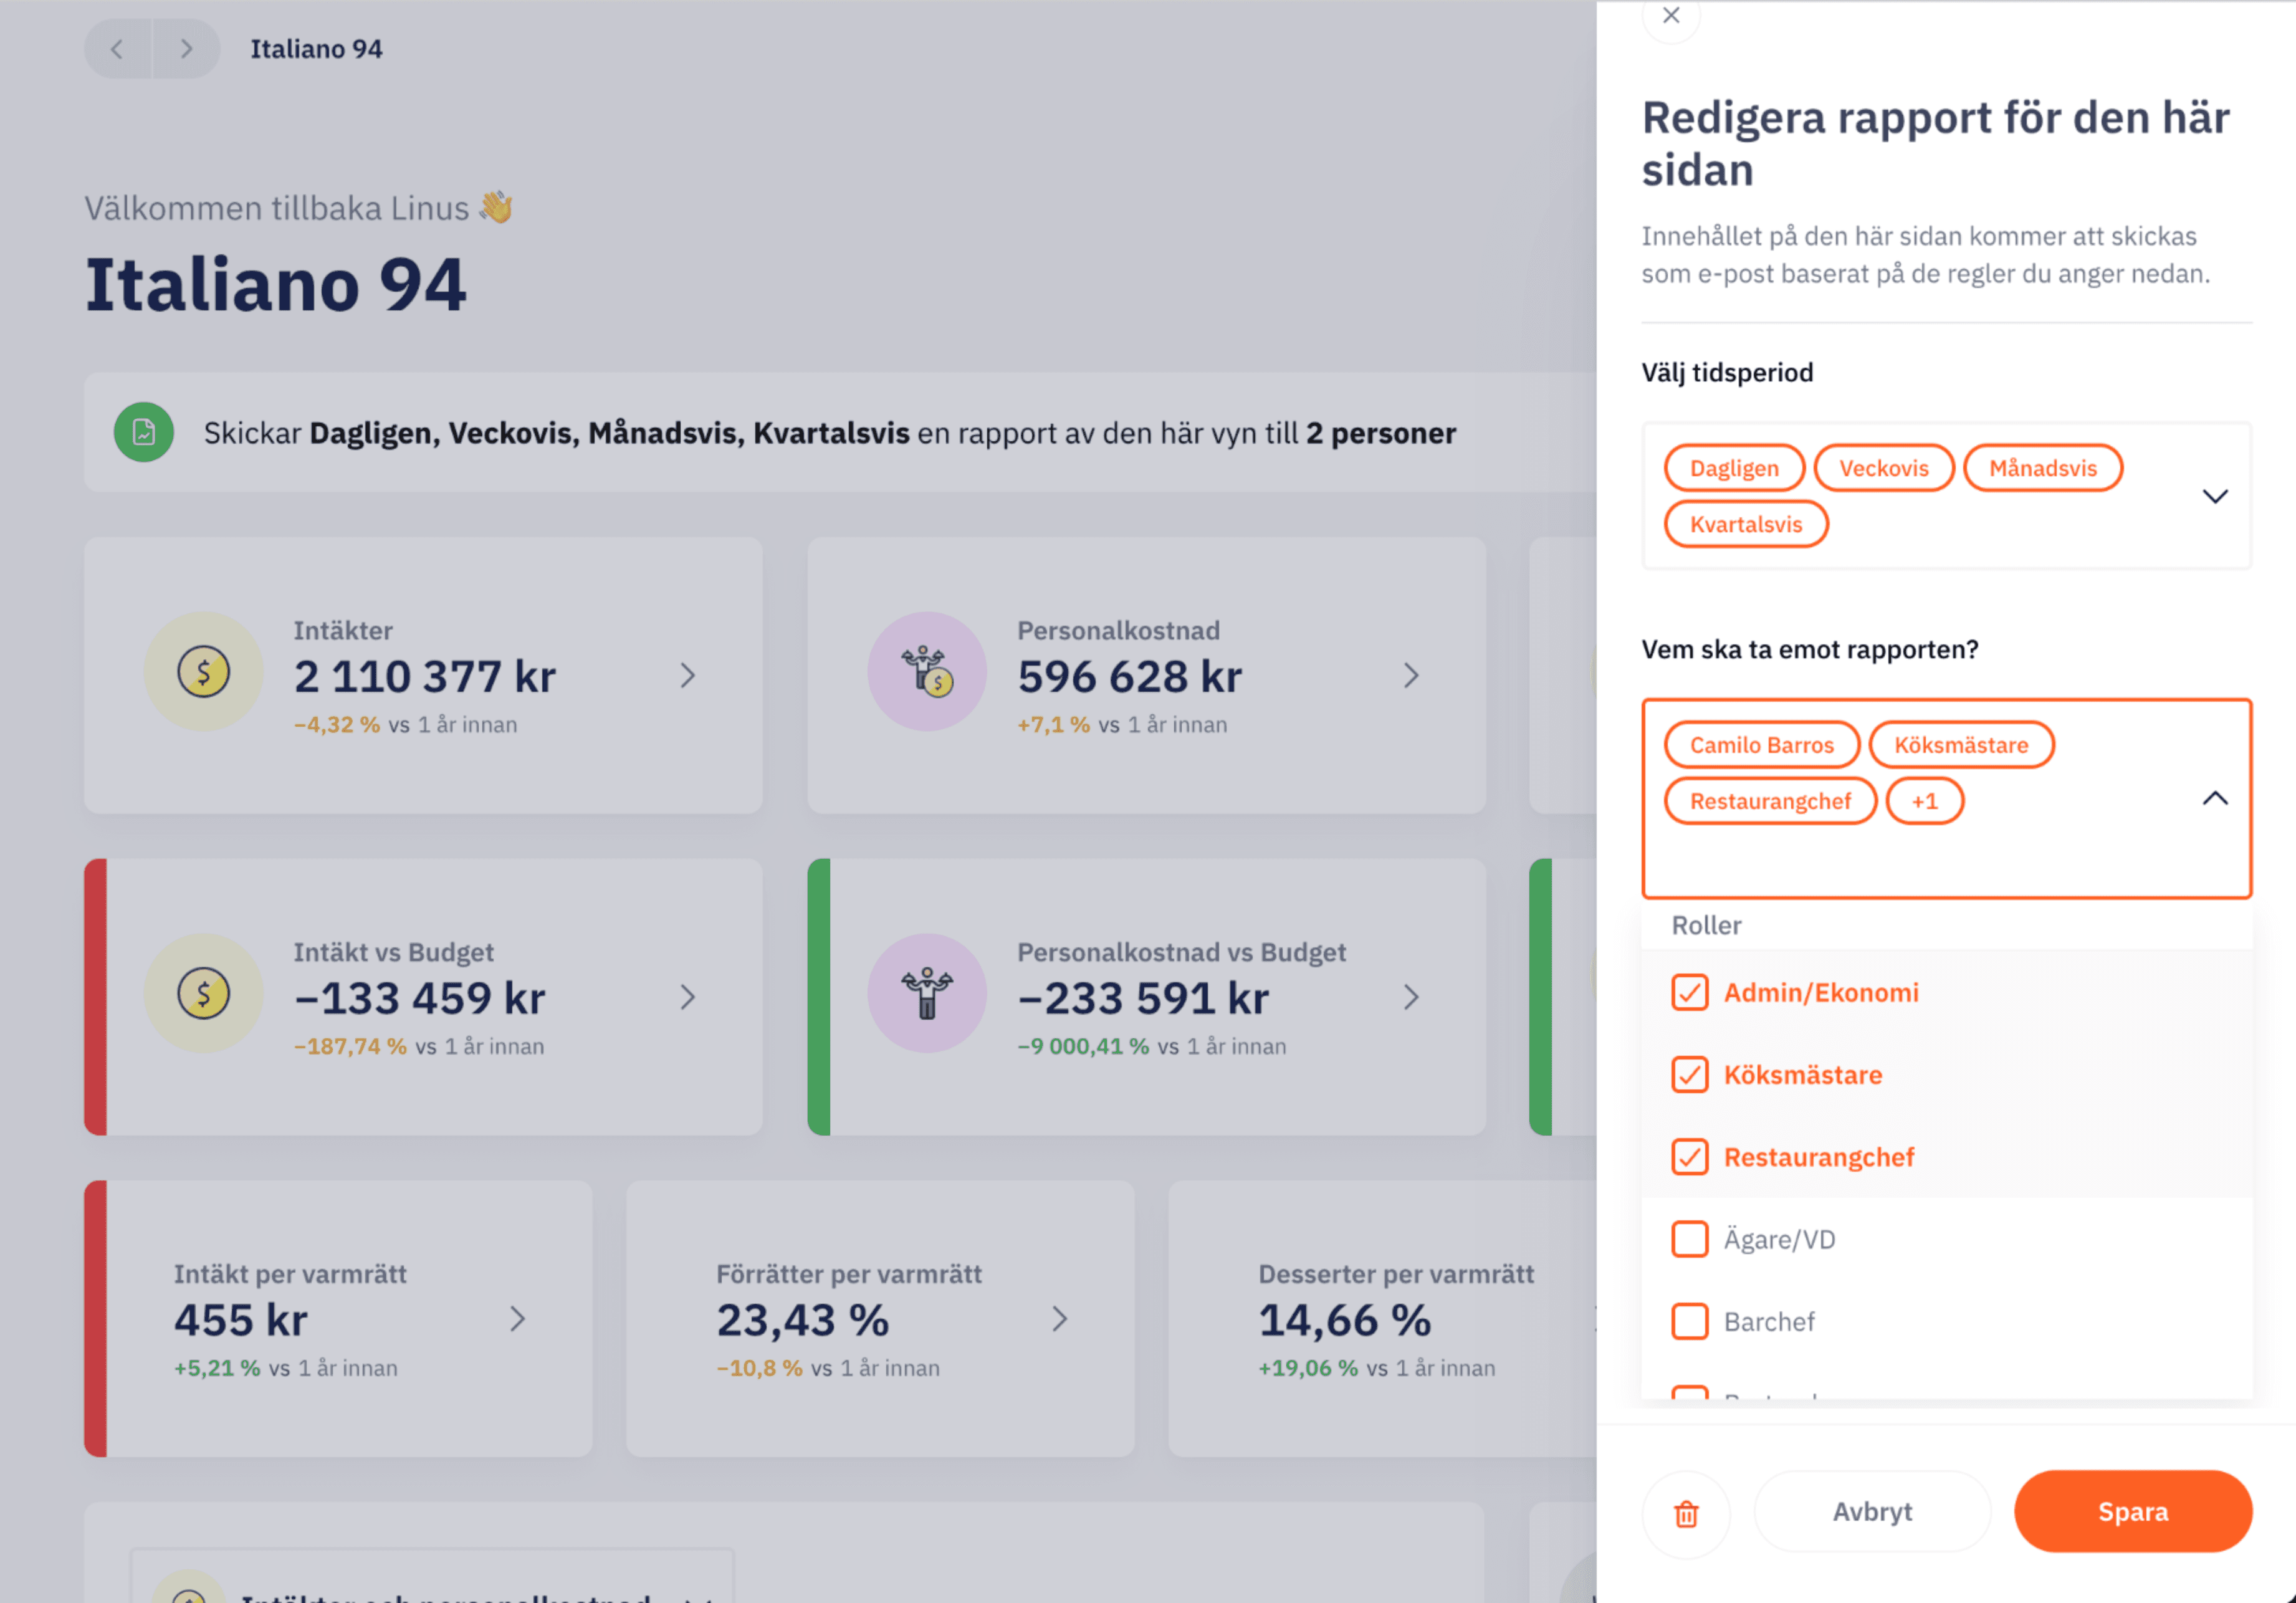Remove the Dagligen period tag
The width and height of the screenshot is (2296, 1603).
click(x=1734, y=468)
